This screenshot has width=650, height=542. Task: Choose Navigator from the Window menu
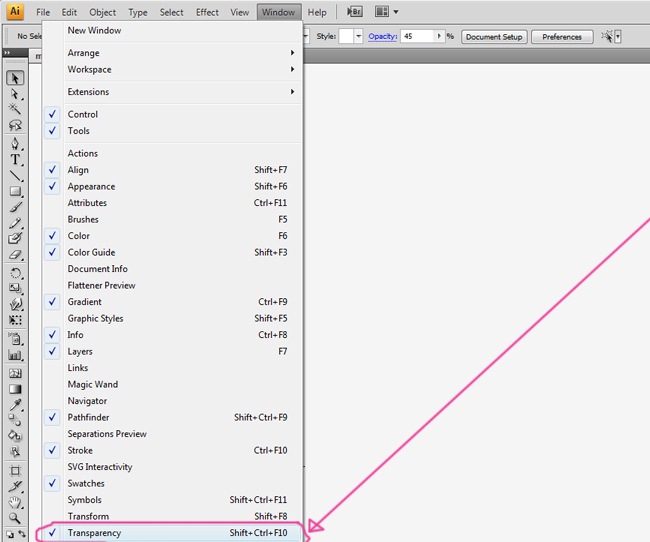click(87, 401)
